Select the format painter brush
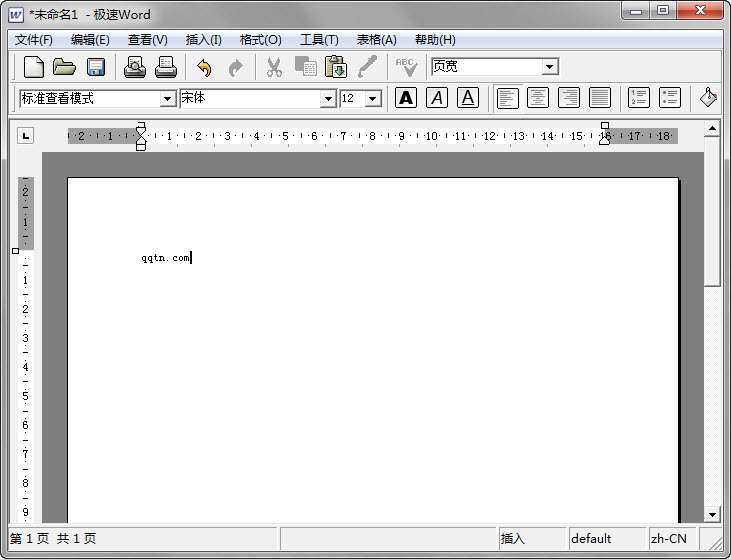Image resolution: width=731 pixels, height=559 pixels. (x=367, y=67)
